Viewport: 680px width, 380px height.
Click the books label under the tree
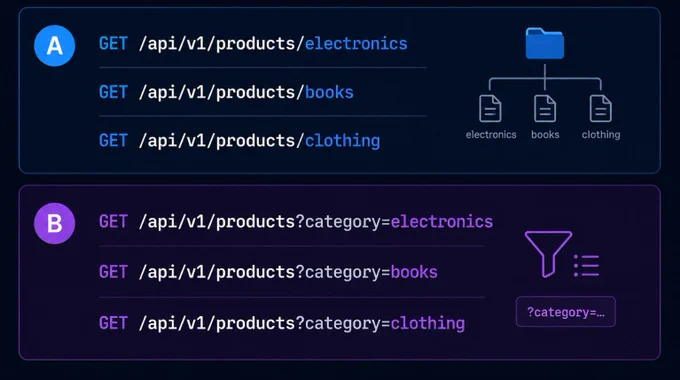[545, 135]
